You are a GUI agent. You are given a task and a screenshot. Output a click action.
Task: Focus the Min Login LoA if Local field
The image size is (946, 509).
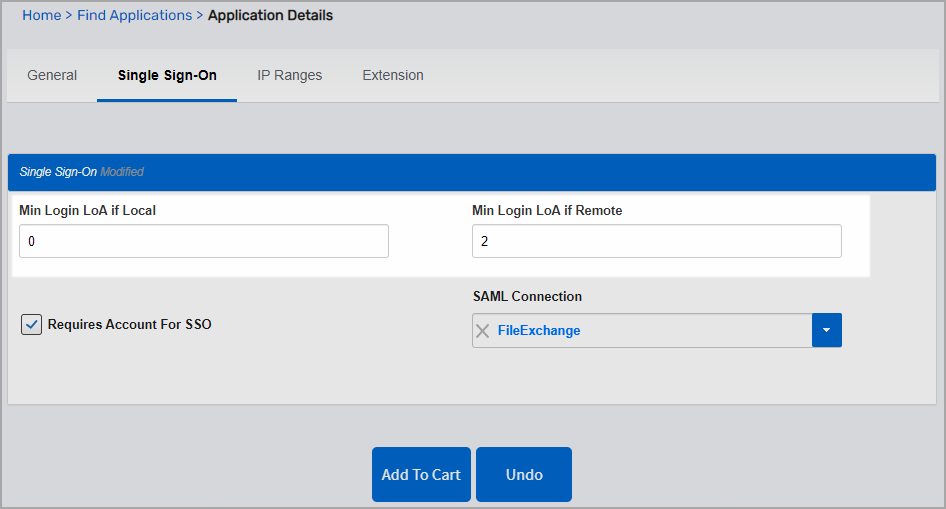(203, 241)
